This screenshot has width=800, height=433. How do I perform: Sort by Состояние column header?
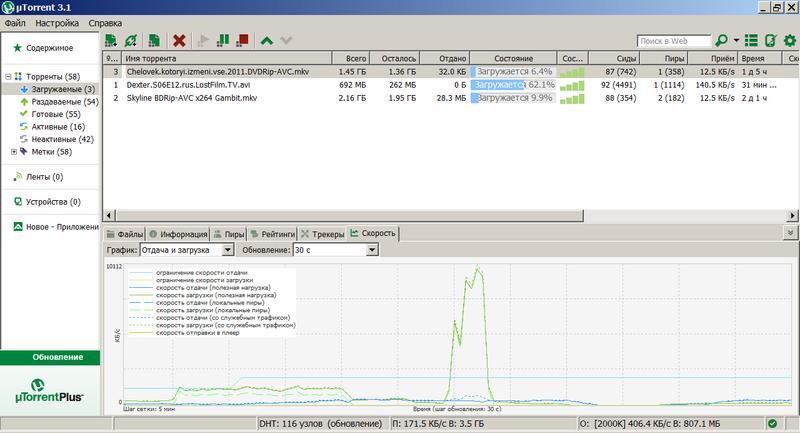click(x=513, y=58)
